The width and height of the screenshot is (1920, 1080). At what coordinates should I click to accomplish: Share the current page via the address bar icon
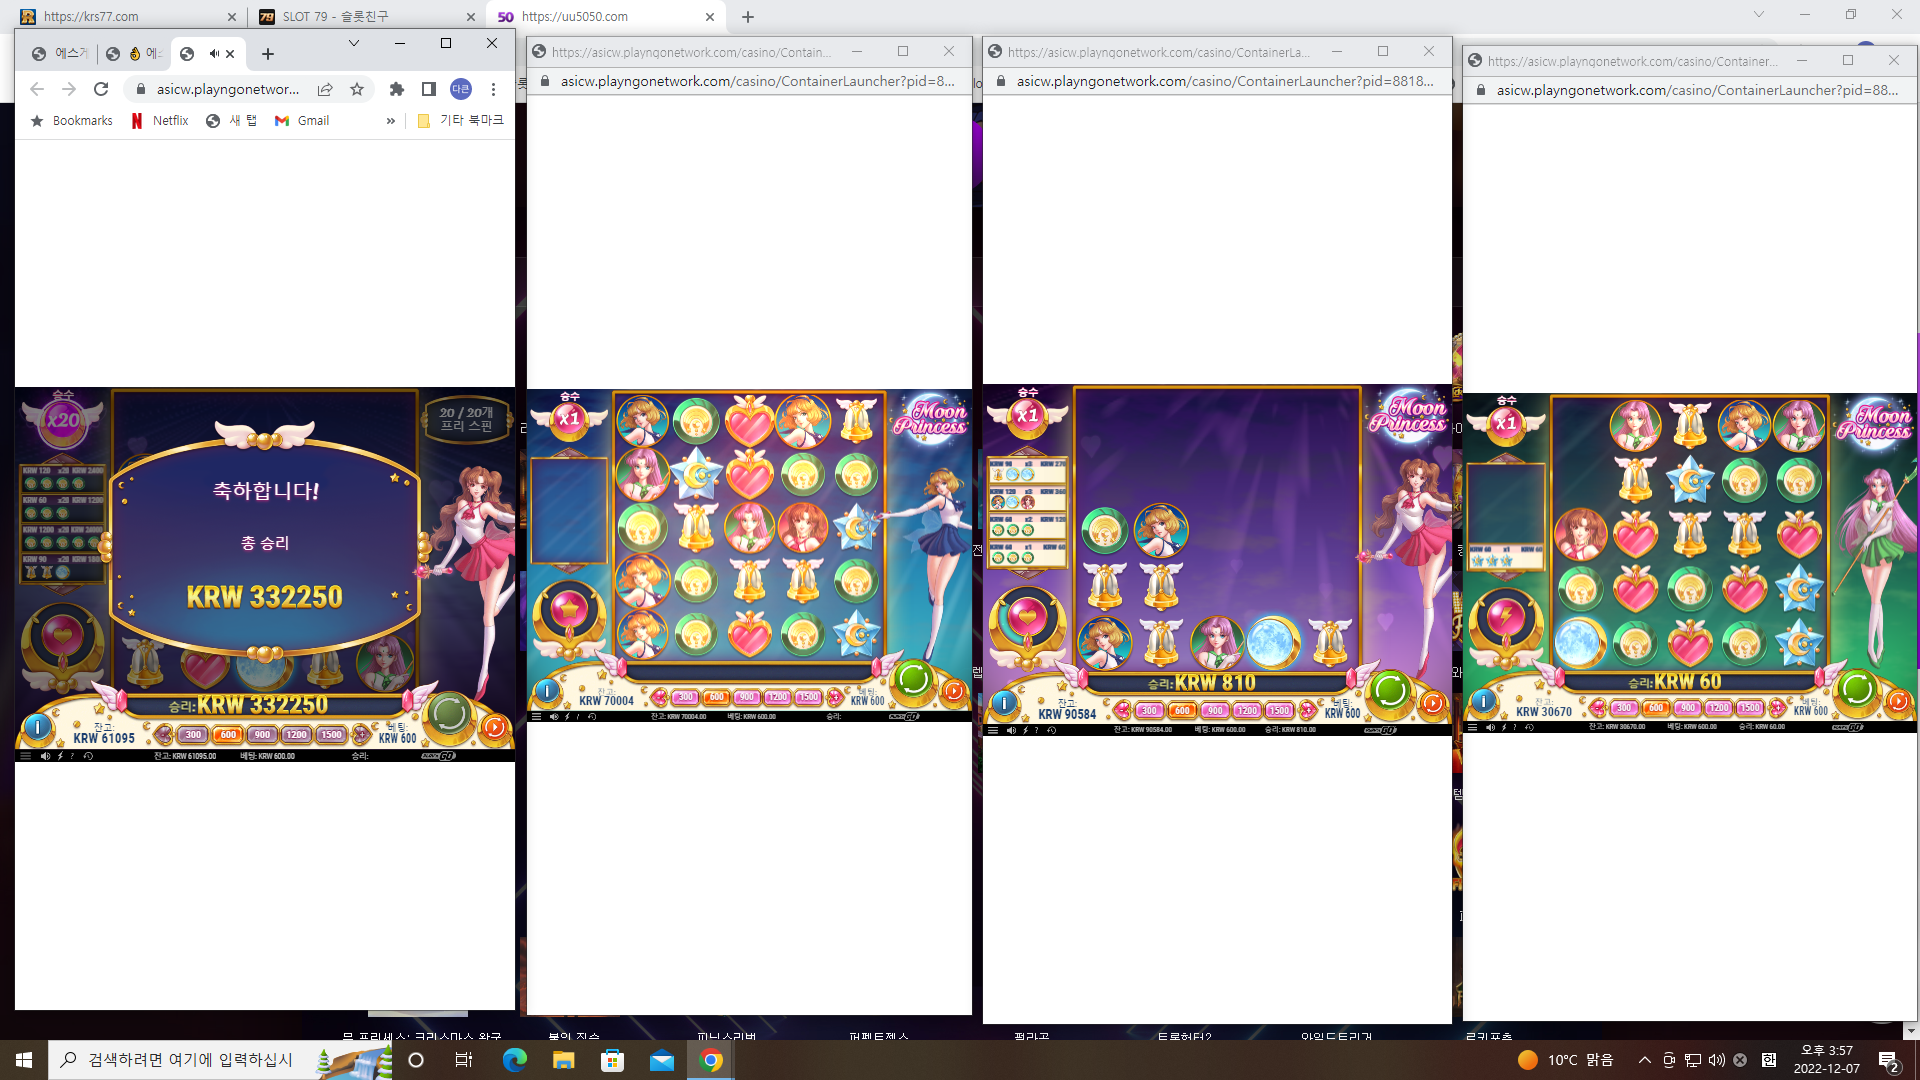(325, 89)
